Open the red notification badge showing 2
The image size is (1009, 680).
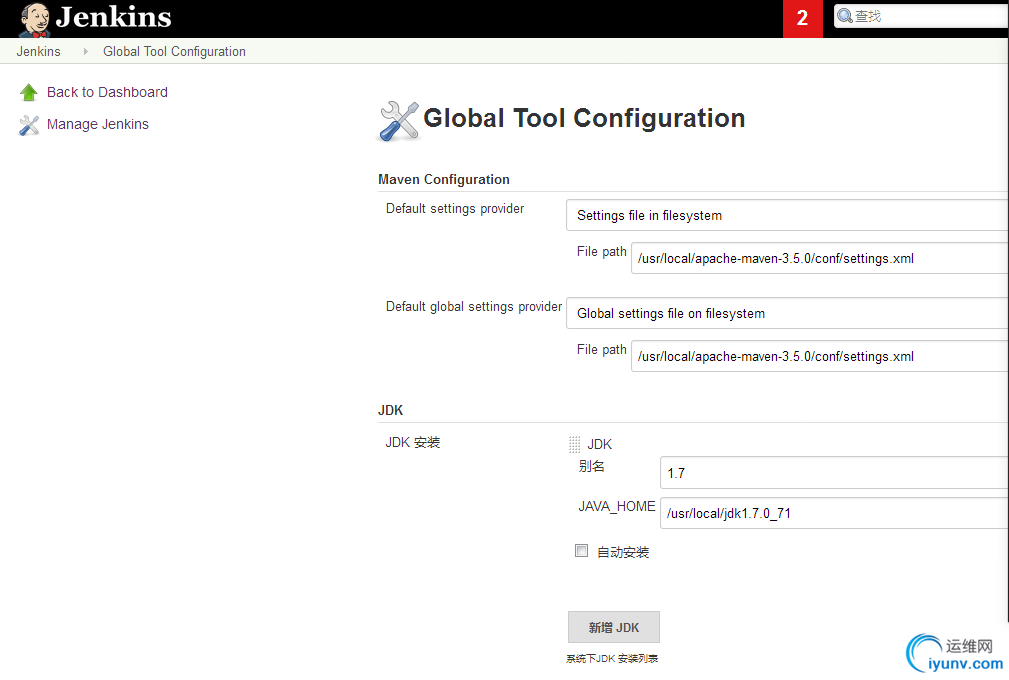(802, 19)
